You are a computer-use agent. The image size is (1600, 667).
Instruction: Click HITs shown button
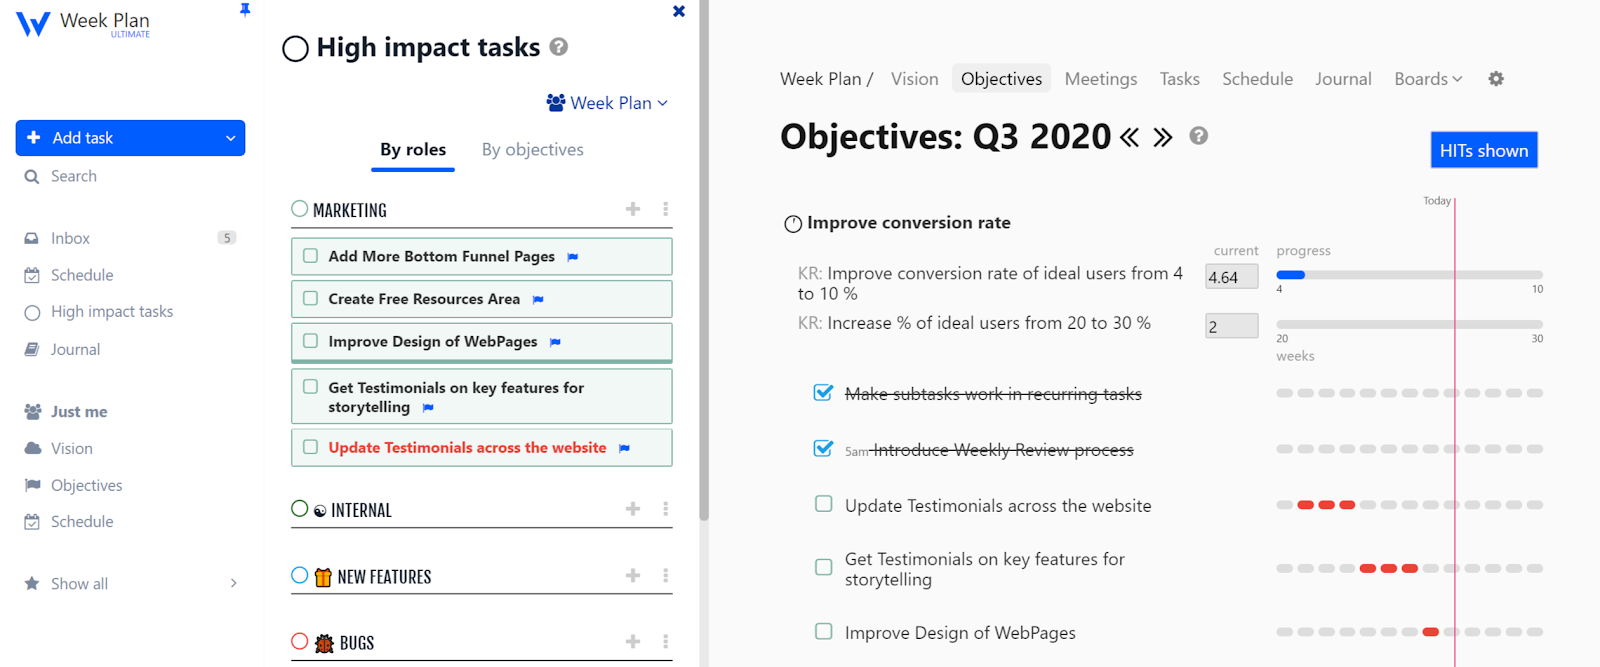[1484, 150]
